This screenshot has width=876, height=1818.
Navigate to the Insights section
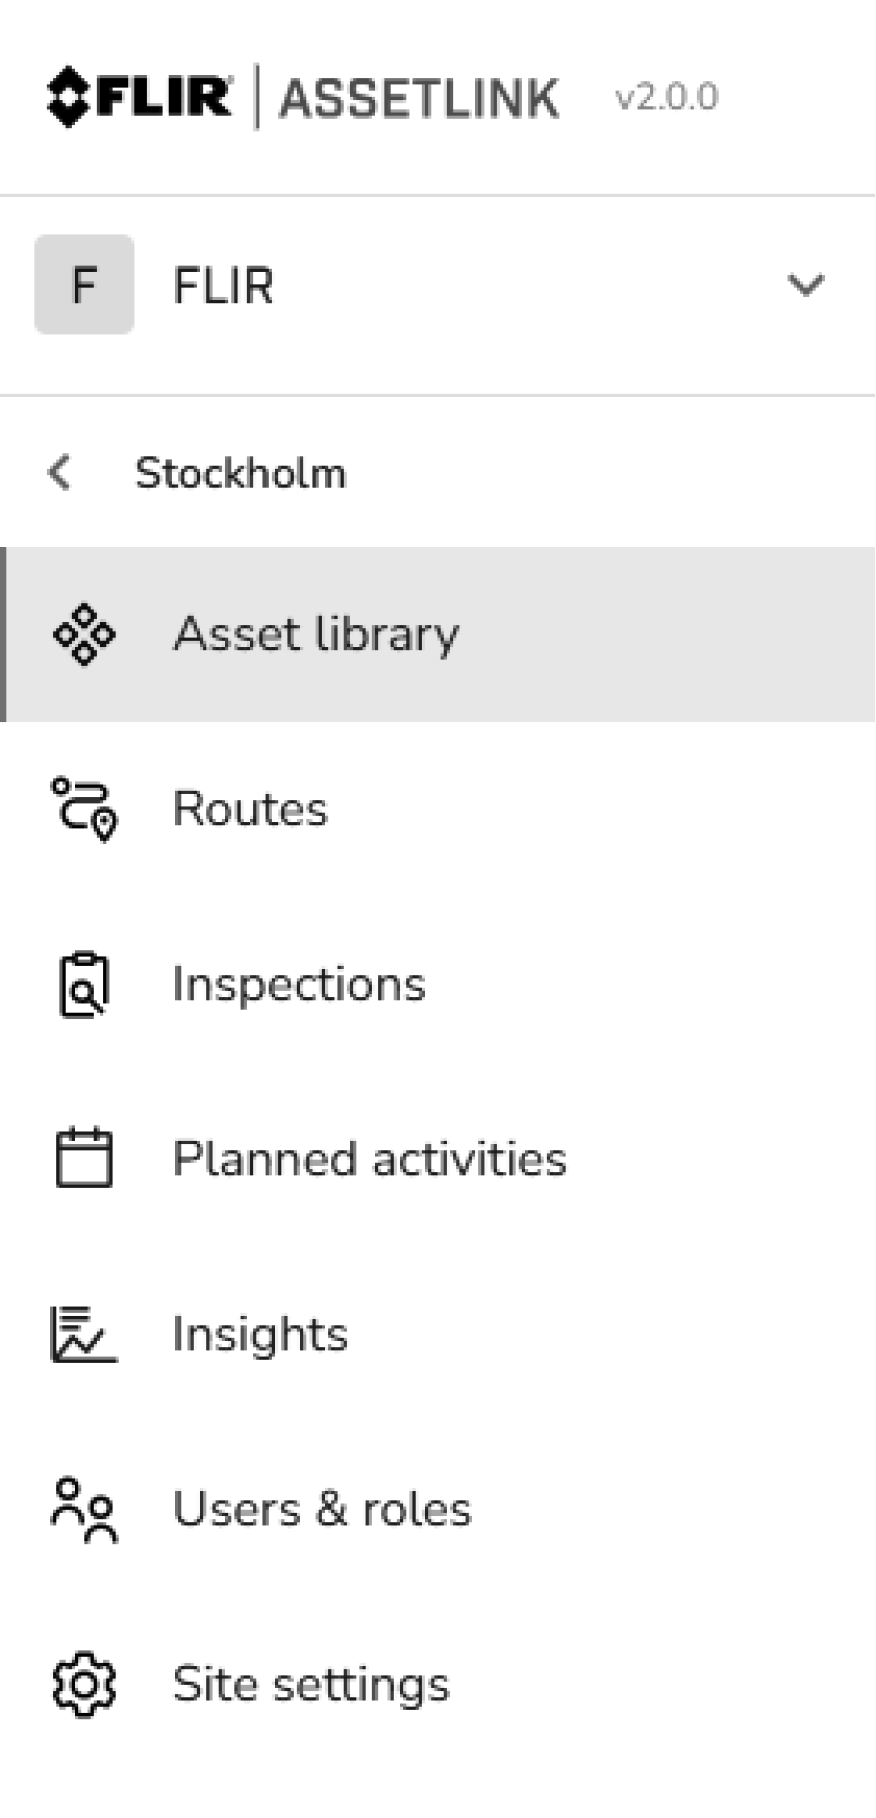click(260, 1334)
